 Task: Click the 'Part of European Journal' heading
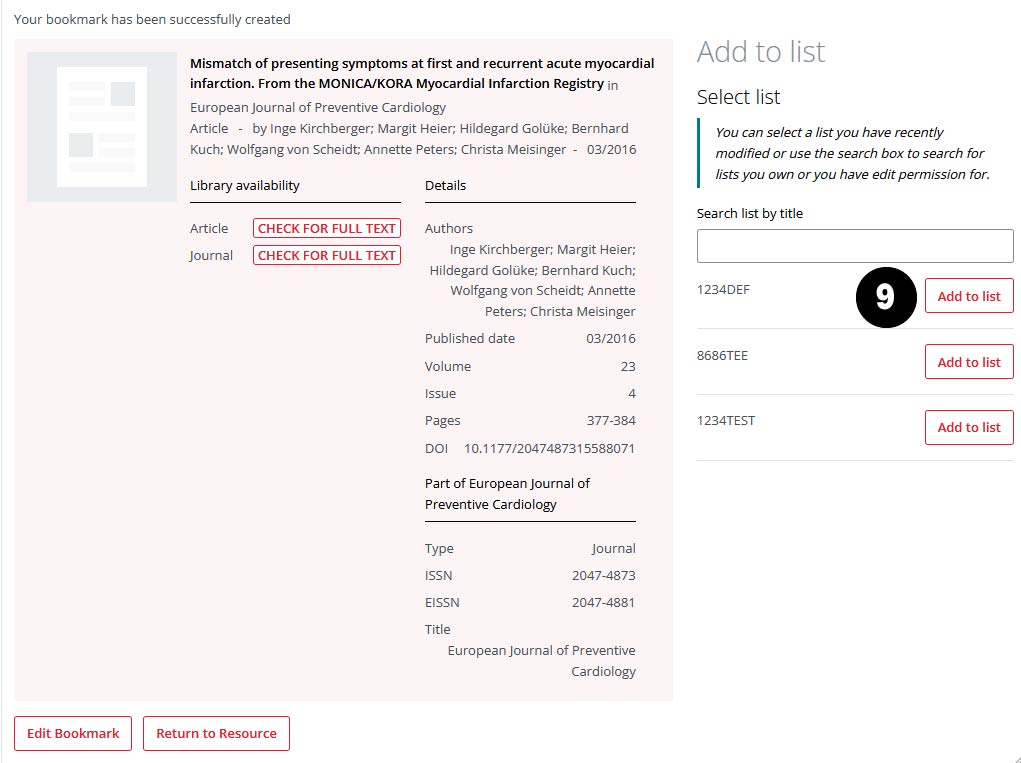(507, 493)
